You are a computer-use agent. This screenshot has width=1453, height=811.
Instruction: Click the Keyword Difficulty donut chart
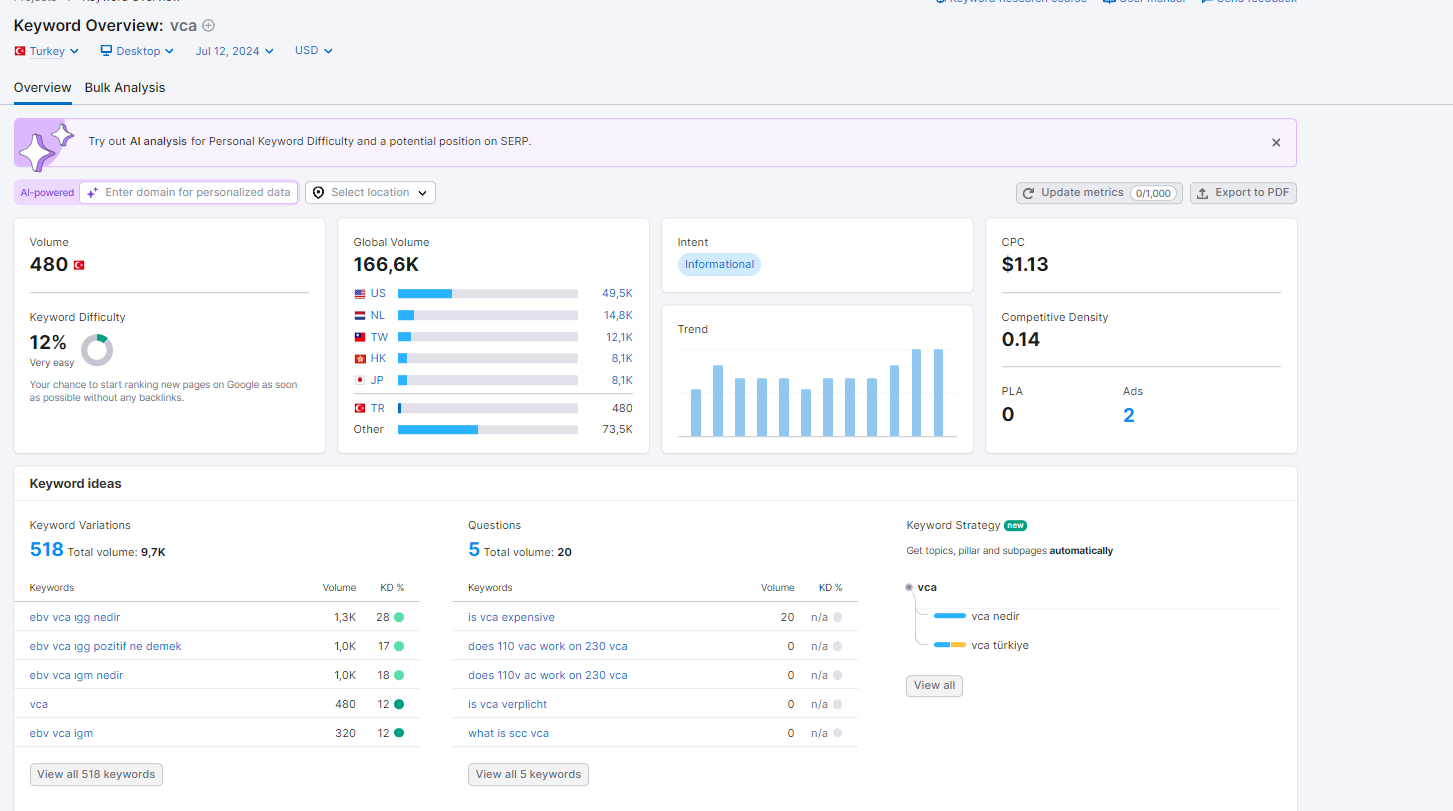coord(97,350)
